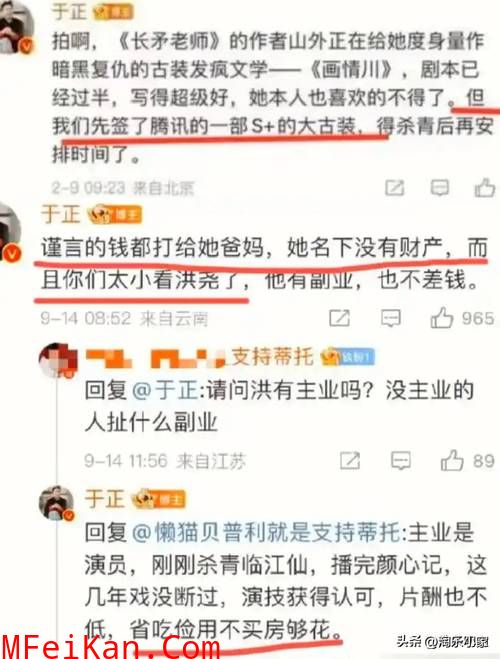Like the reply with 89 likes

(x=452, y=460)
